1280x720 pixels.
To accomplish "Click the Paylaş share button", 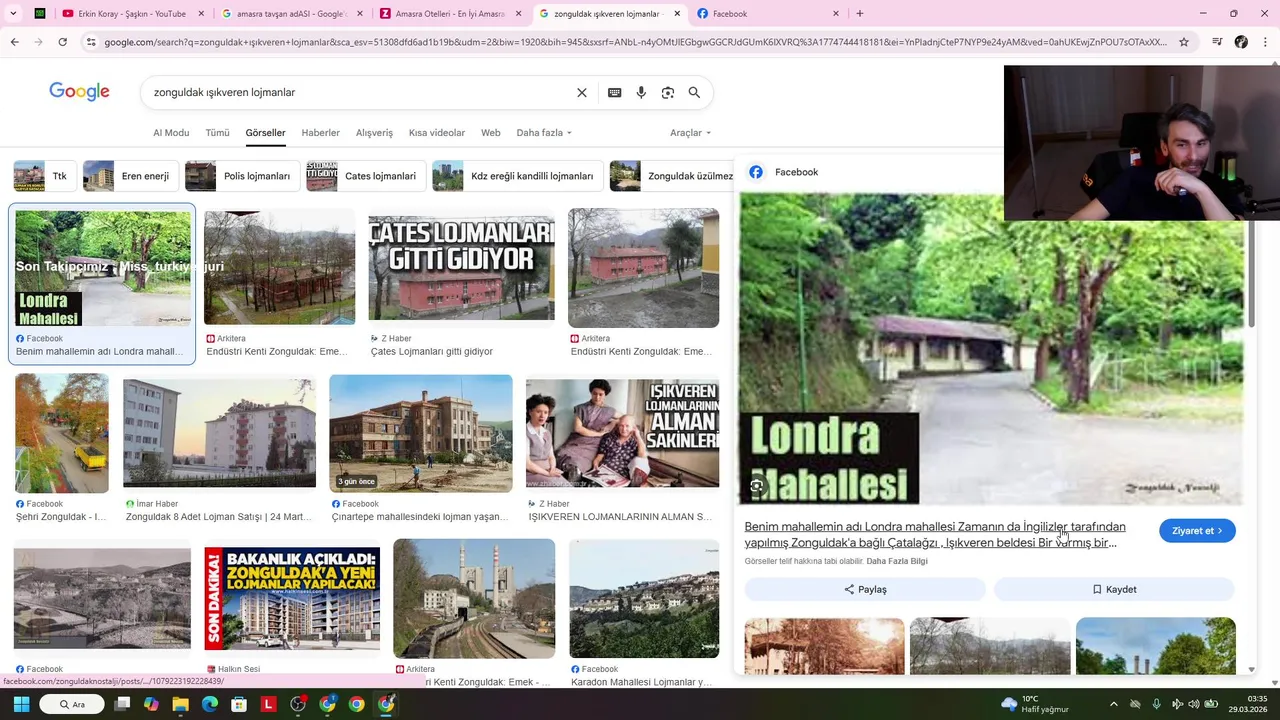I will [x=865, y=589].
